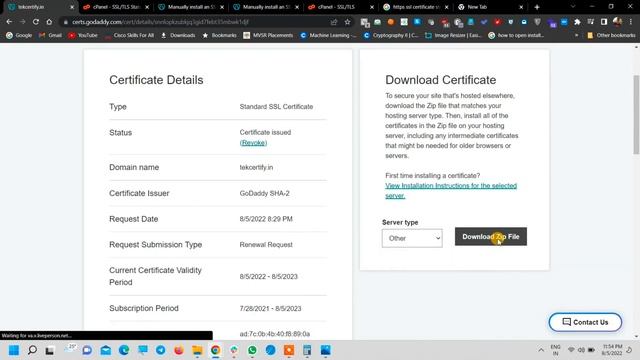The image size is (640, 360).
Task: Launch Microsoft Edge from the taskbar
Action: pos(124,350)
